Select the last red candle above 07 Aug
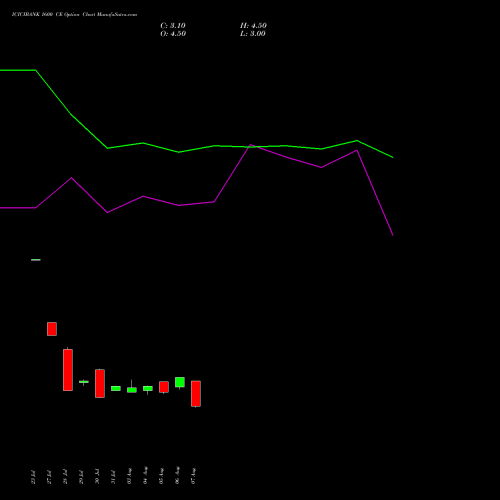The width and height of the screenshot is (500, 500). pyautogui.click(x=196, y=394)
